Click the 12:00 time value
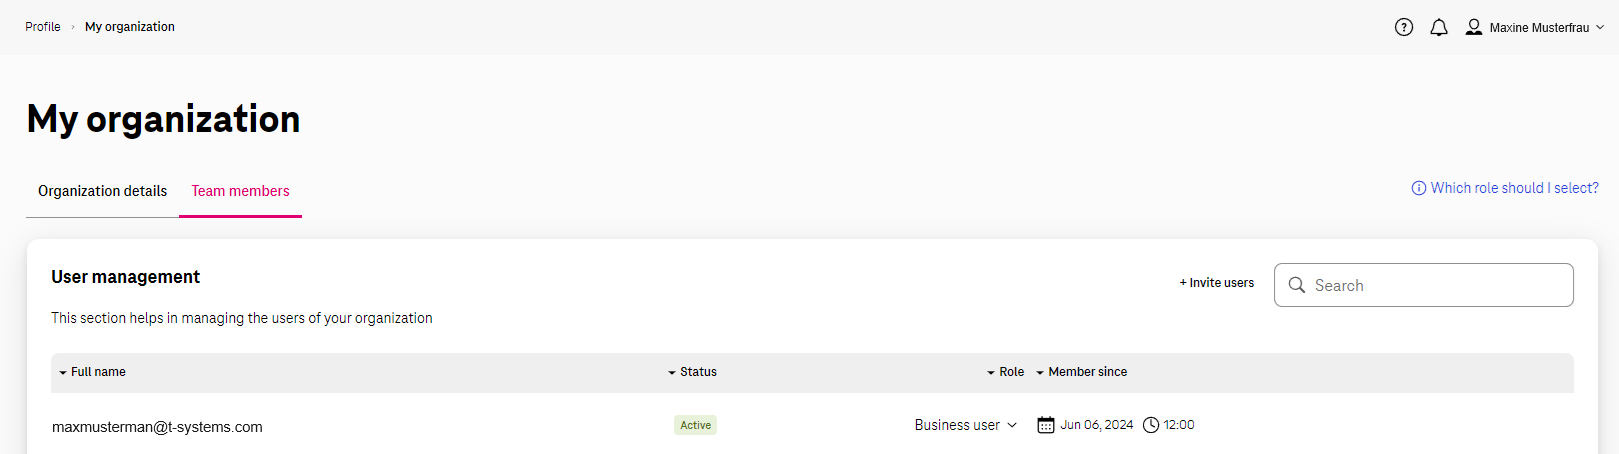 coord(1179,425)
